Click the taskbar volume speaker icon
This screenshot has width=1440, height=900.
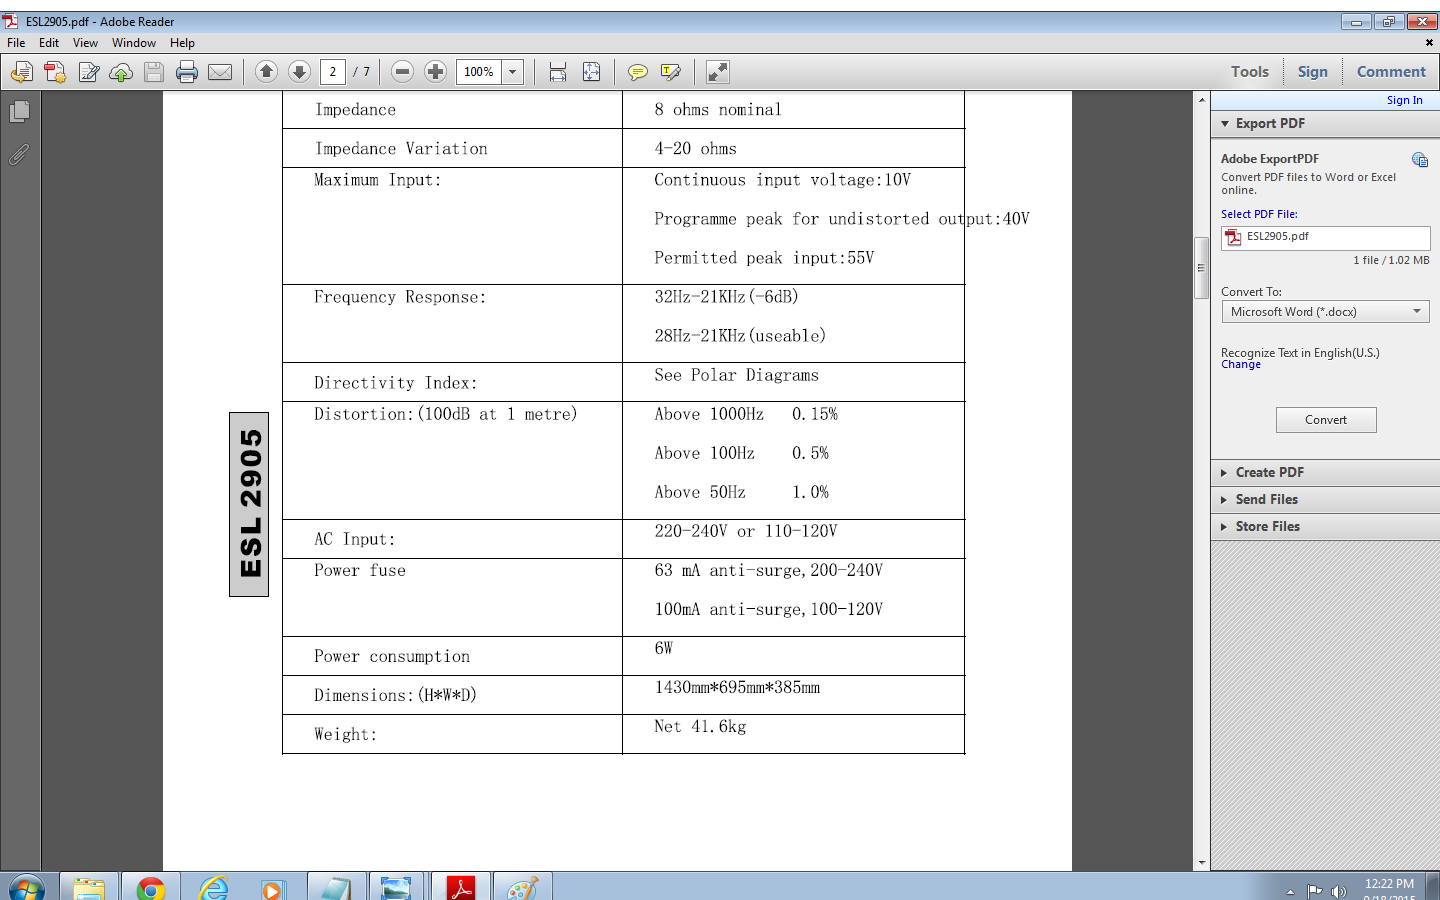click(x=1339, y=891)
